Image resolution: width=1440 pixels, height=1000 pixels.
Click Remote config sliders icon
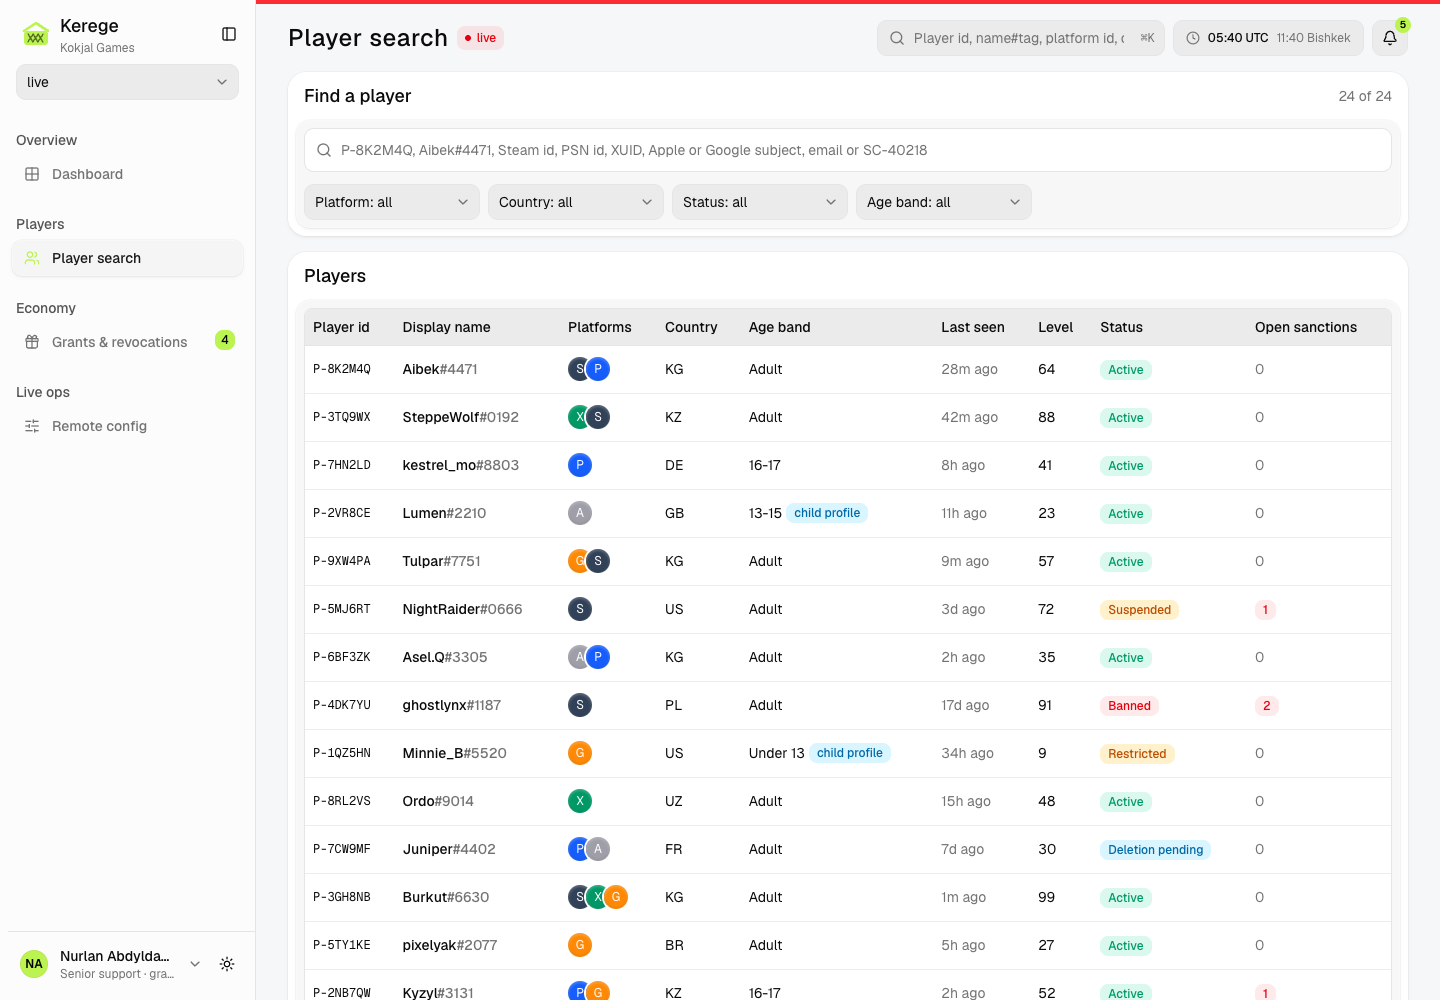click(32, 426)
